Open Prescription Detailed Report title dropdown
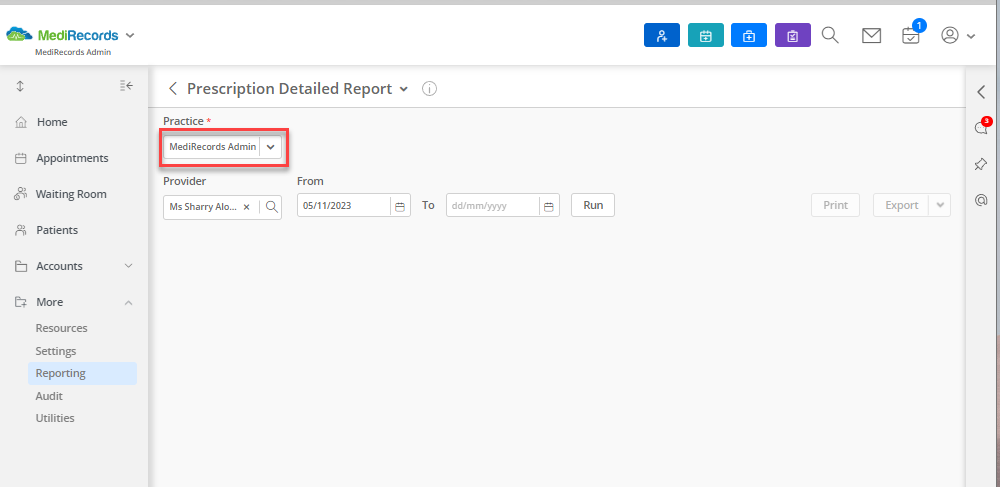The height and width of the screenshot is (487, 1000). point(403,89)
